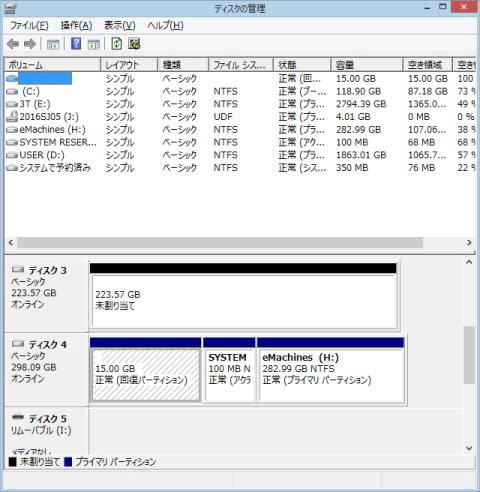Toggle the console tree view icon
This screenshot has width=480, height=492.
pos(53,44)
